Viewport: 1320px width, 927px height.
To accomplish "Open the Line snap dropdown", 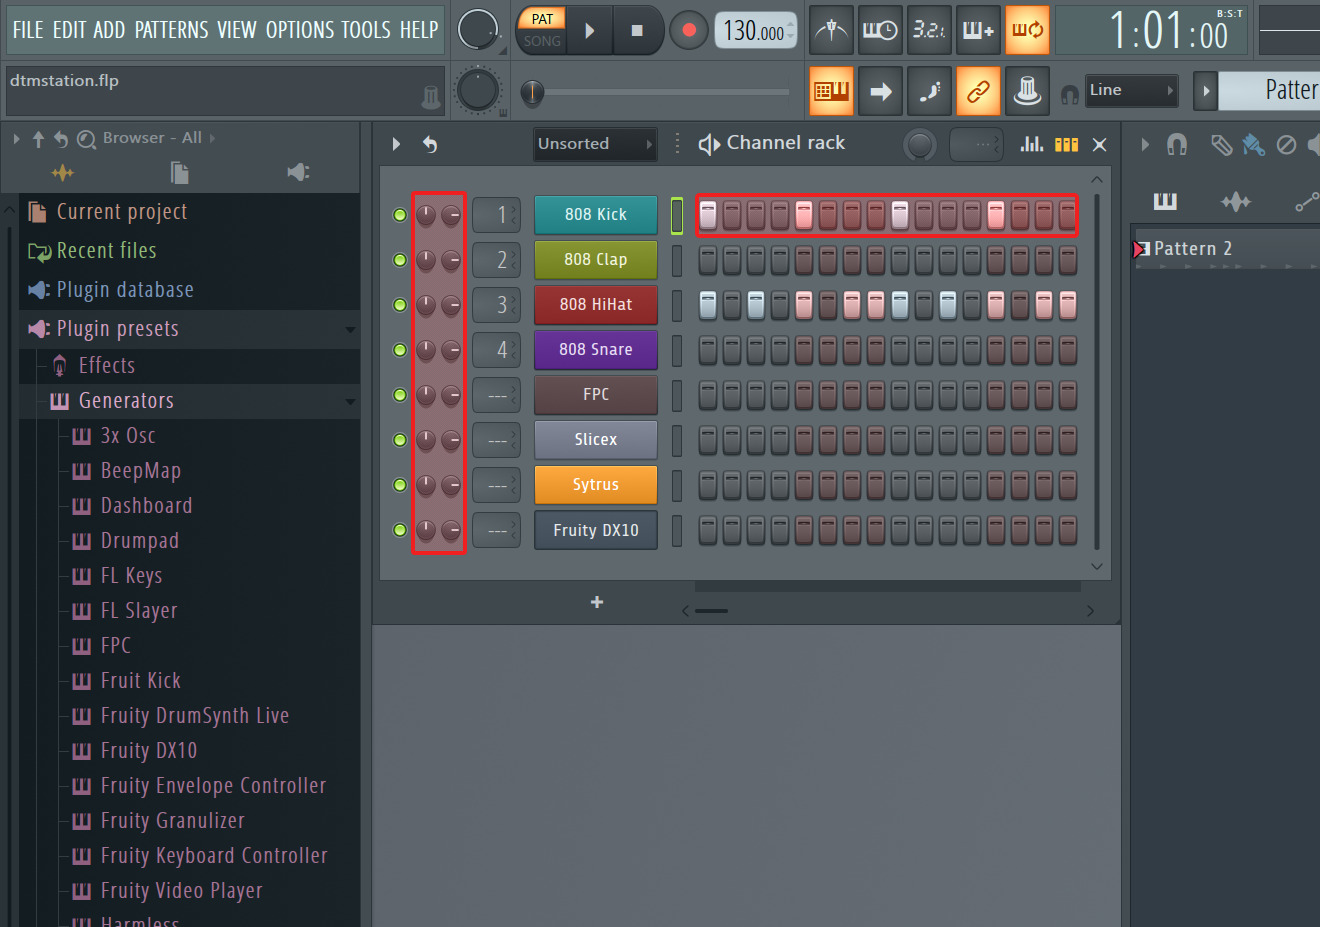I will 1131,90.
